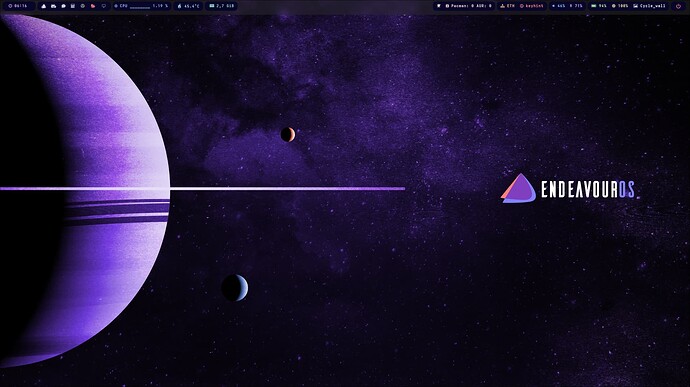Click the ETH network indicator

tap(507, 6)
